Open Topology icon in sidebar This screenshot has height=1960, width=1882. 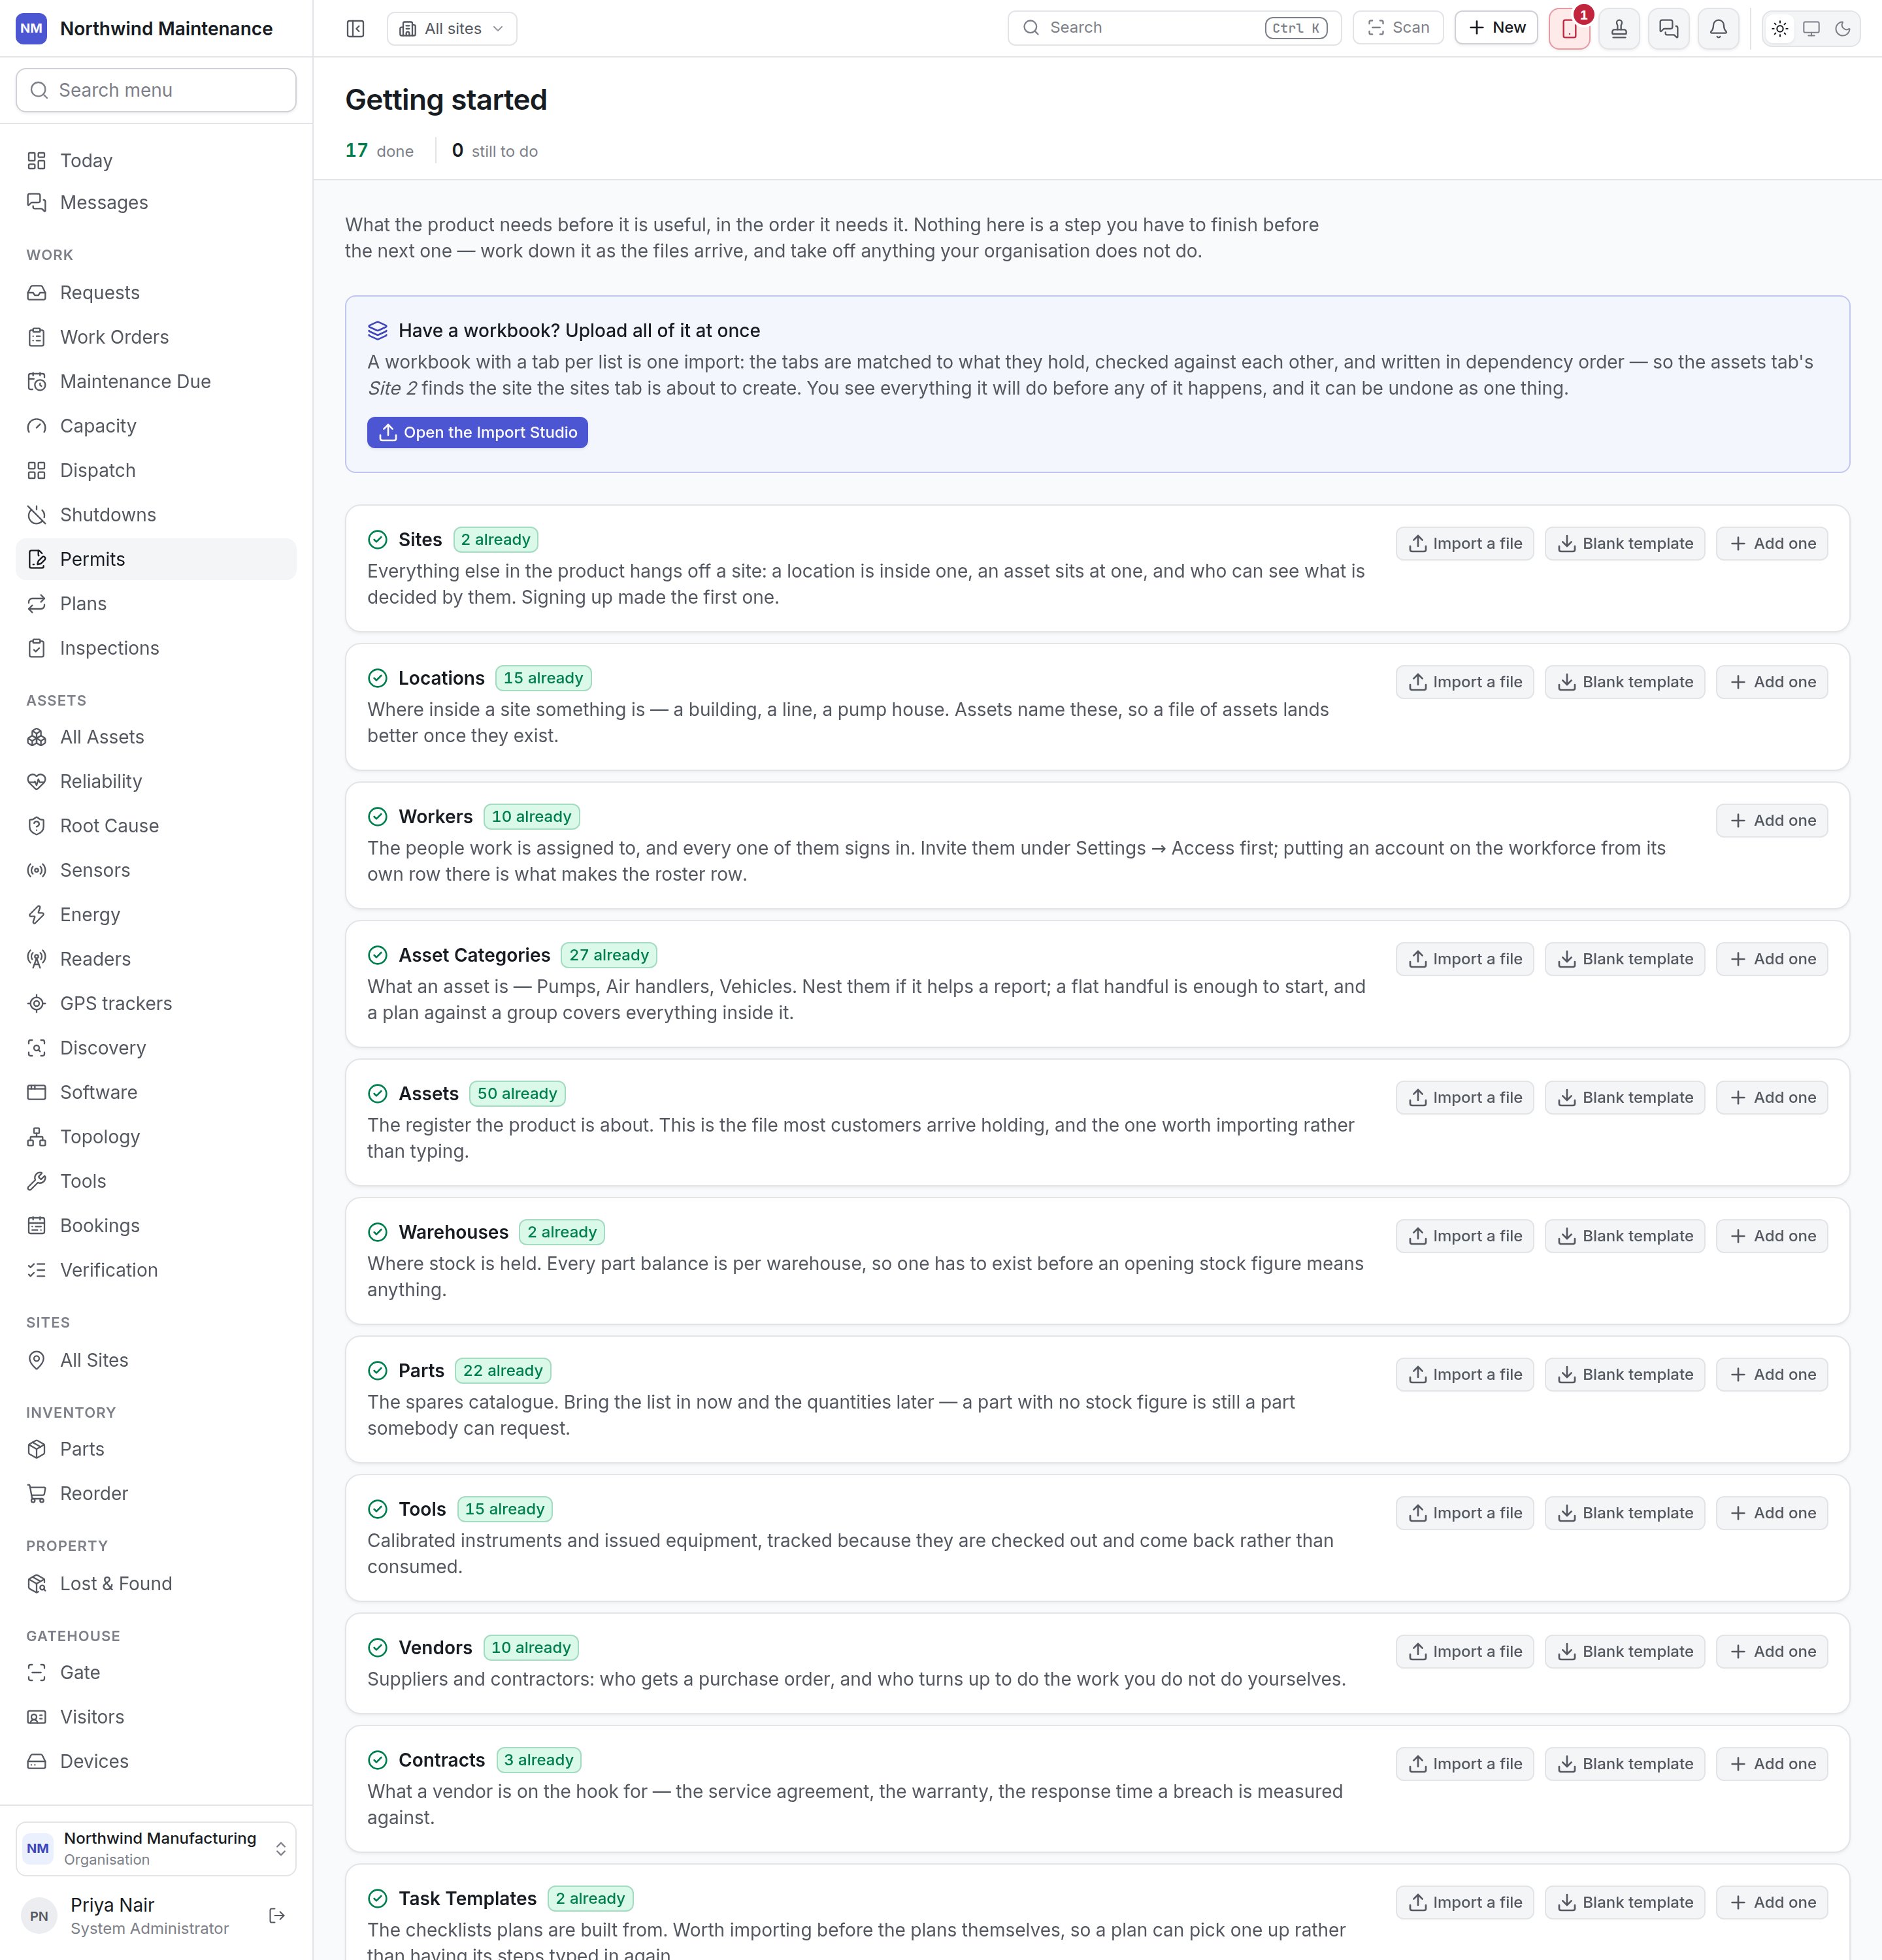(x=37, y=1137)
